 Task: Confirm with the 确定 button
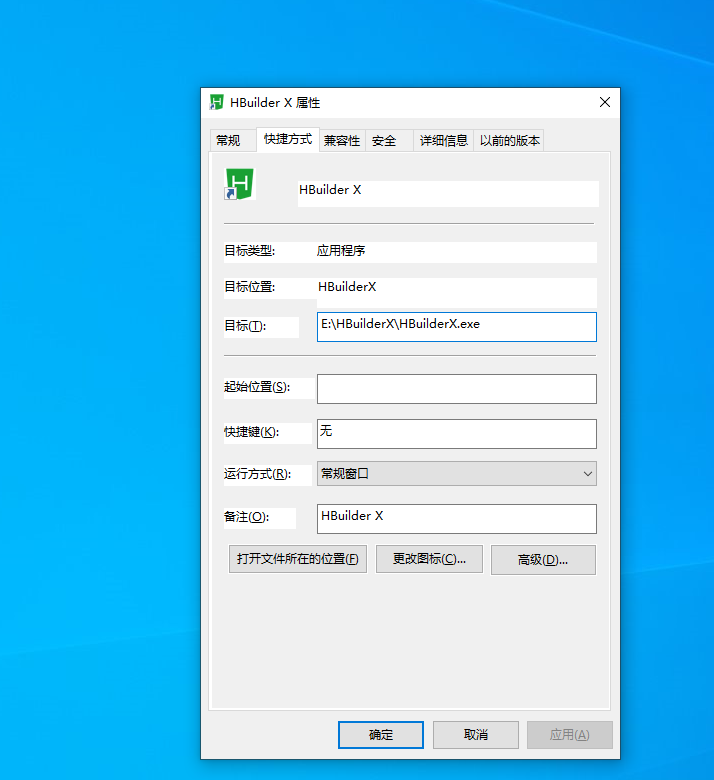tap(380, 735)
